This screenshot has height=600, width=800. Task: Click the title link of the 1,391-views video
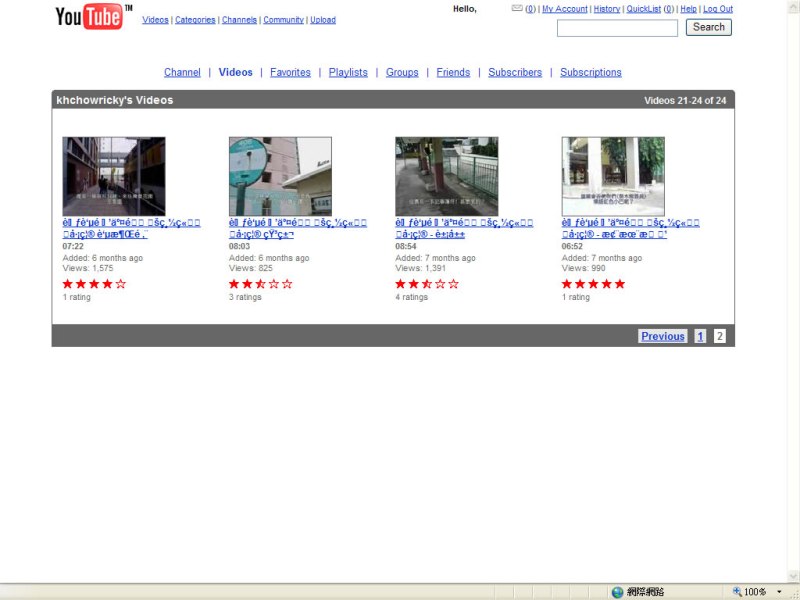tap(464, 229)
